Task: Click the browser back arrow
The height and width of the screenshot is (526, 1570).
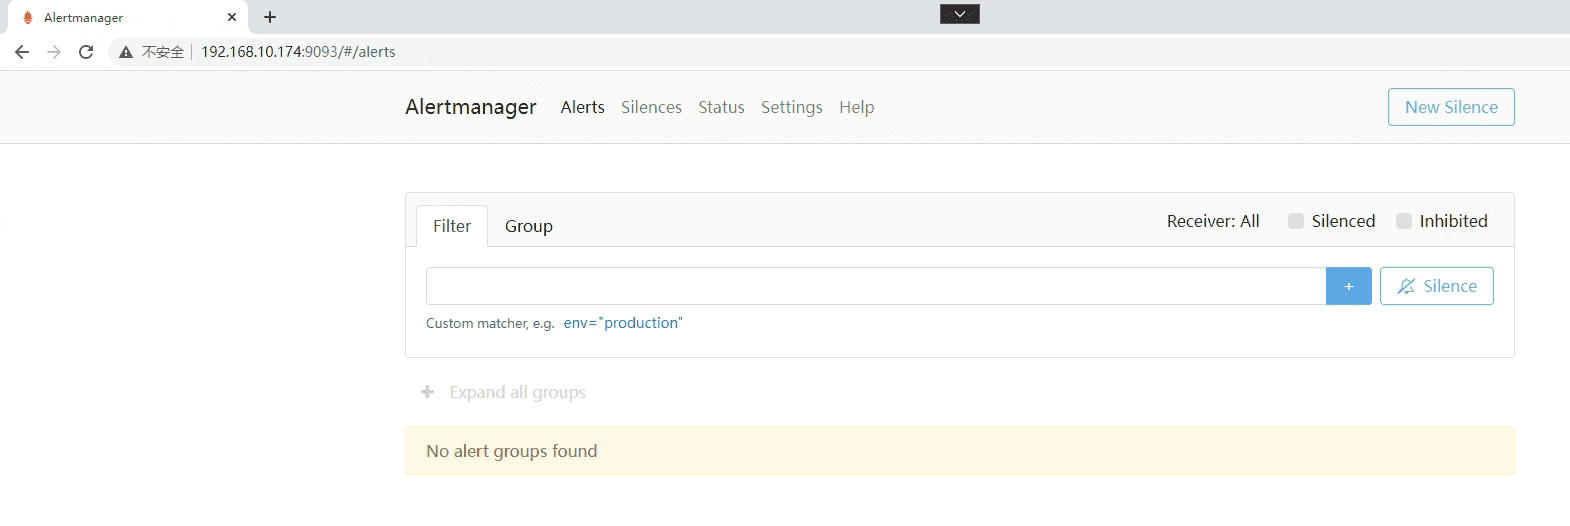Action: pyautogui.click(x=22, y=52)
